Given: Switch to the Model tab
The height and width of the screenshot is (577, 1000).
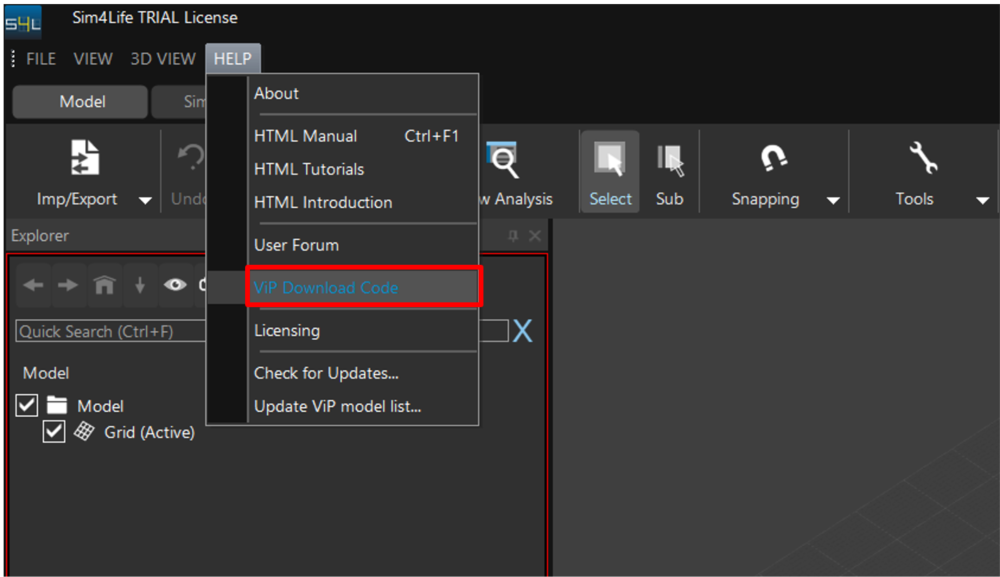Looking at the screenshot, I should point(82,102).
